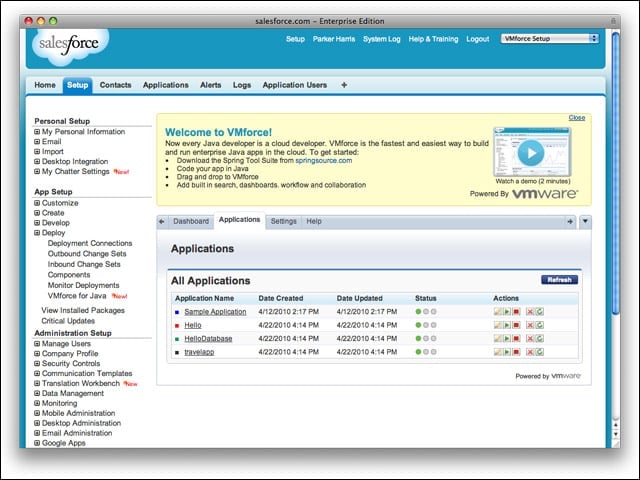Click the right arrow icon at the tab strip end
This screenshot has width=640, height=480.
coord(570,221)
